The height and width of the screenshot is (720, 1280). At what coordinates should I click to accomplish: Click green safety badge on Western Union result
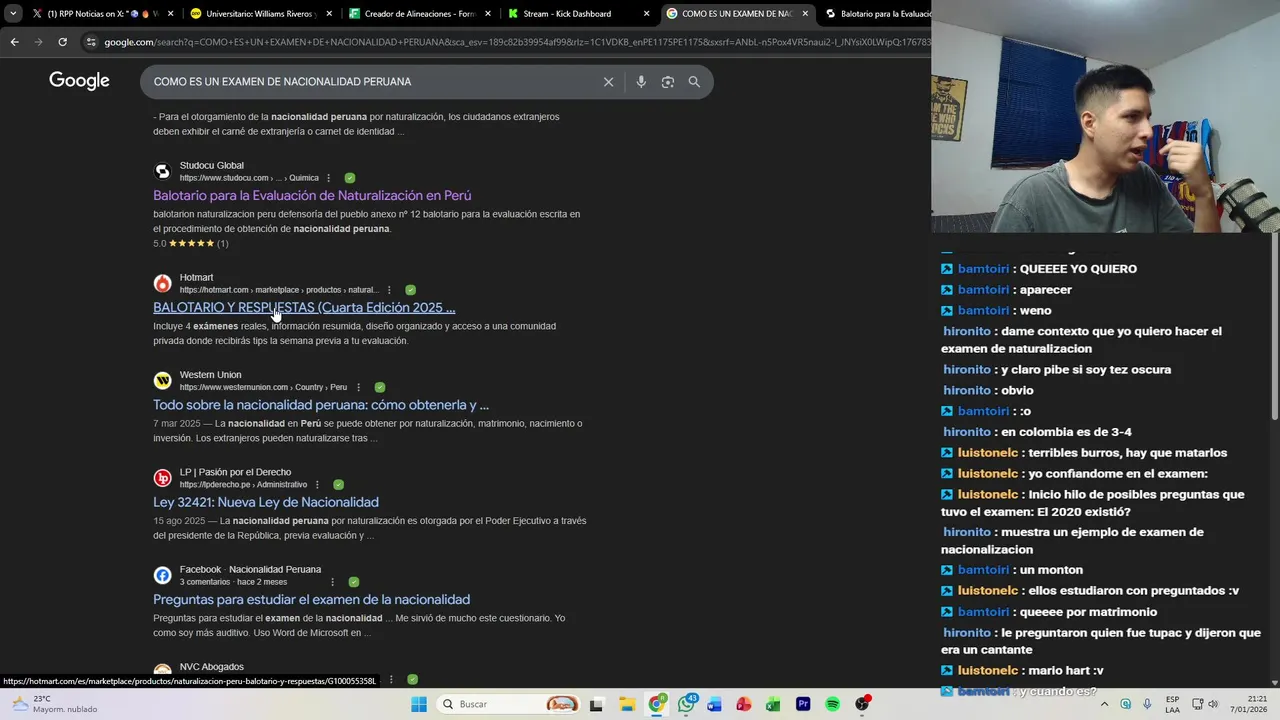tap(380, 387)
